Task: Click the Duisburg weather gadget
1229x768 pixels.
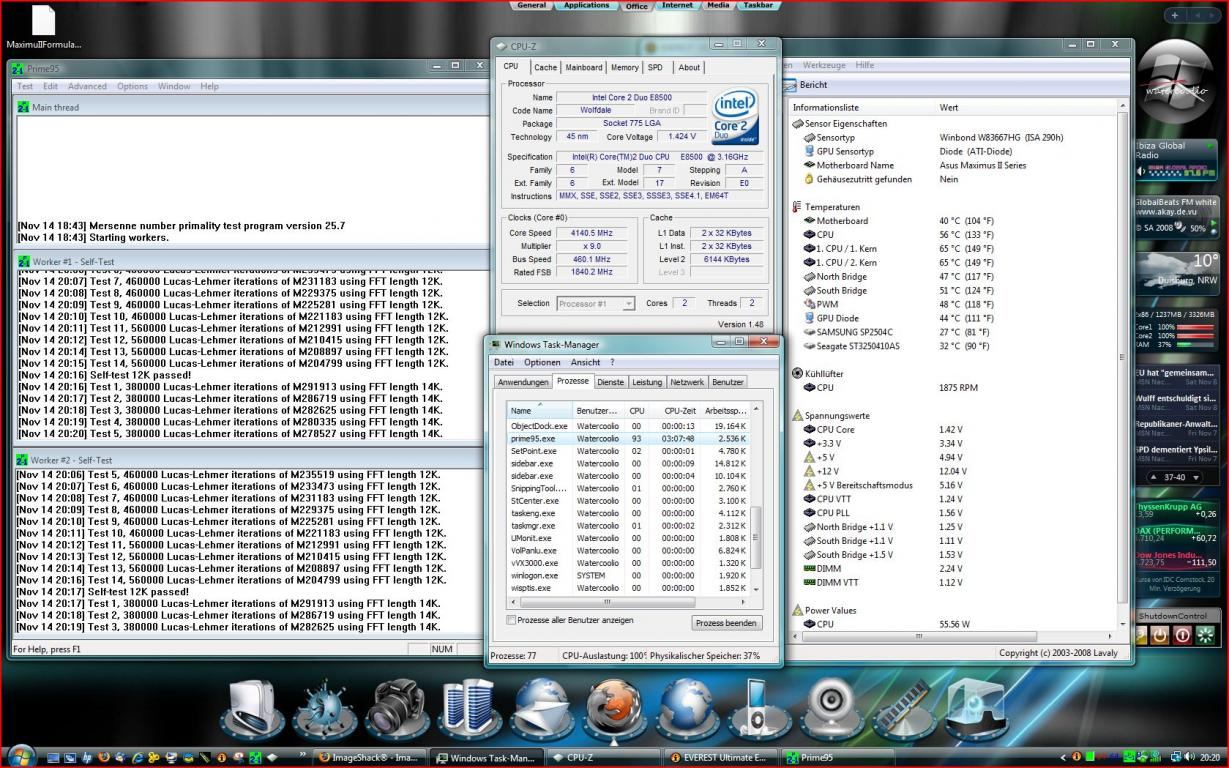Action: [x=1177, y=272]
